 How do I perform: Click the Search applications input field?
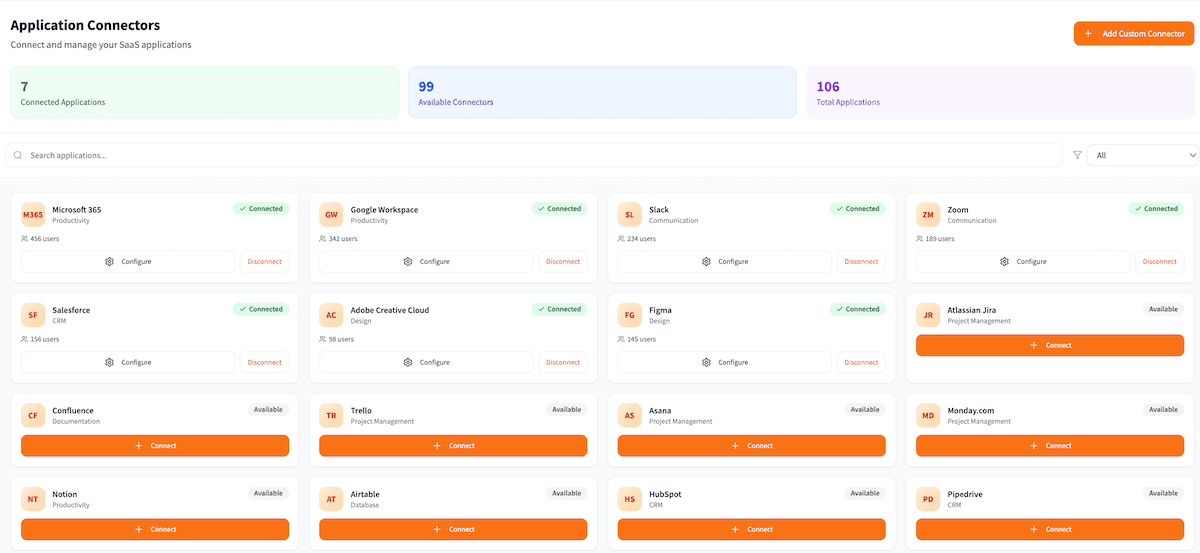540,155
